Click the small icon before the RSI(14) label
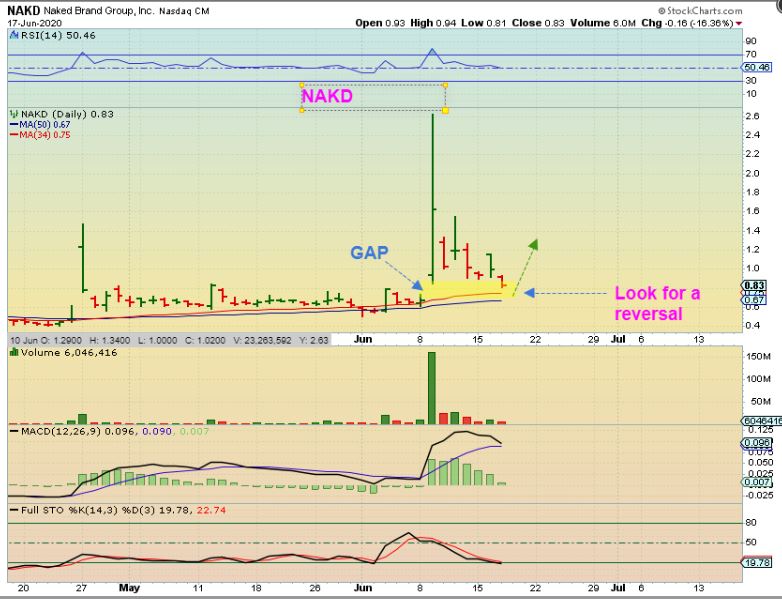 pyautogui.click(x=14, y=35)
